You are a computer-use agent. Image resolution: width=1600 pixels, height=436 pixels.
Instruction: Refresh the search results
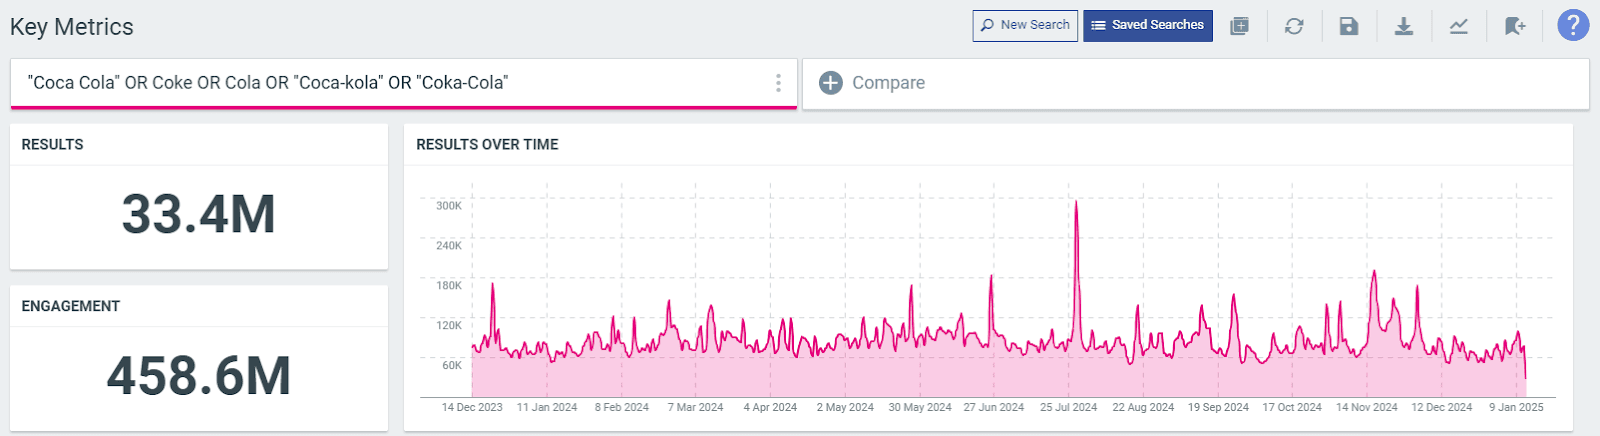[x=1294, y=26]
